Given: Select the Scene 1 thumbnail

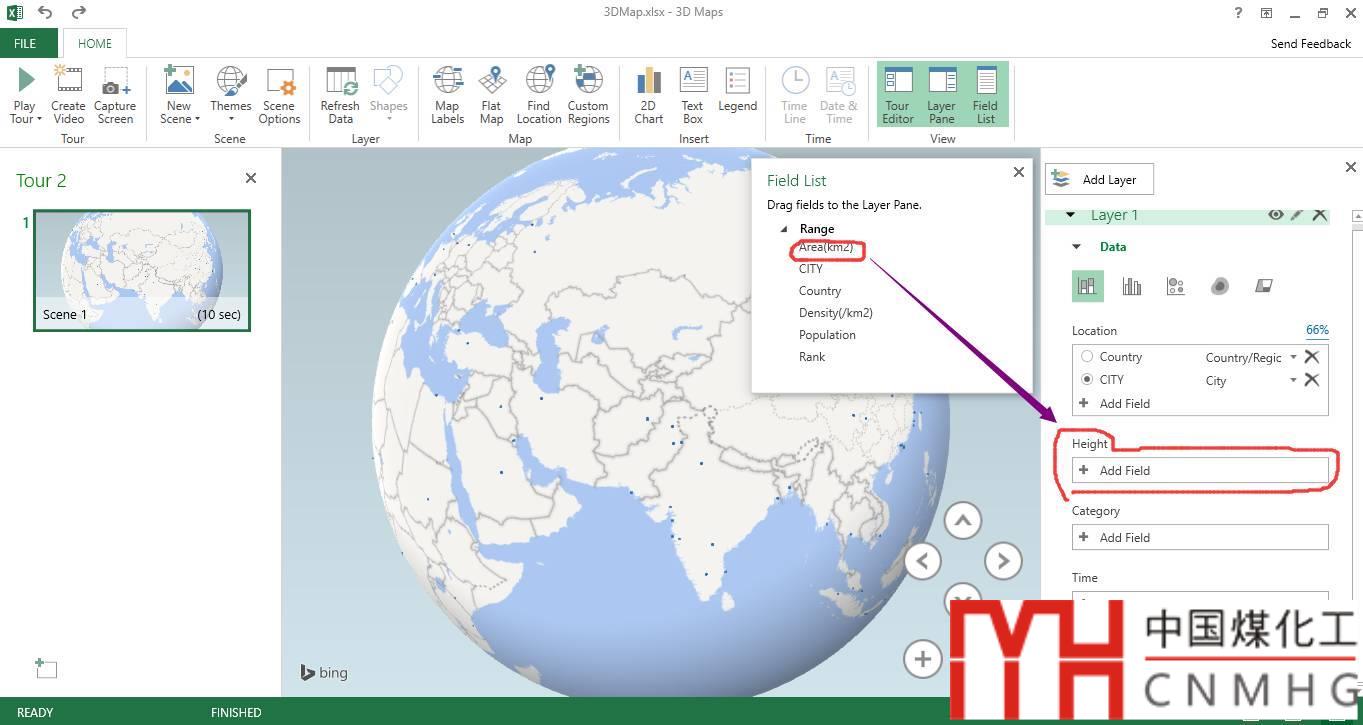Looking at the screenshot, I should click(142, 270).
